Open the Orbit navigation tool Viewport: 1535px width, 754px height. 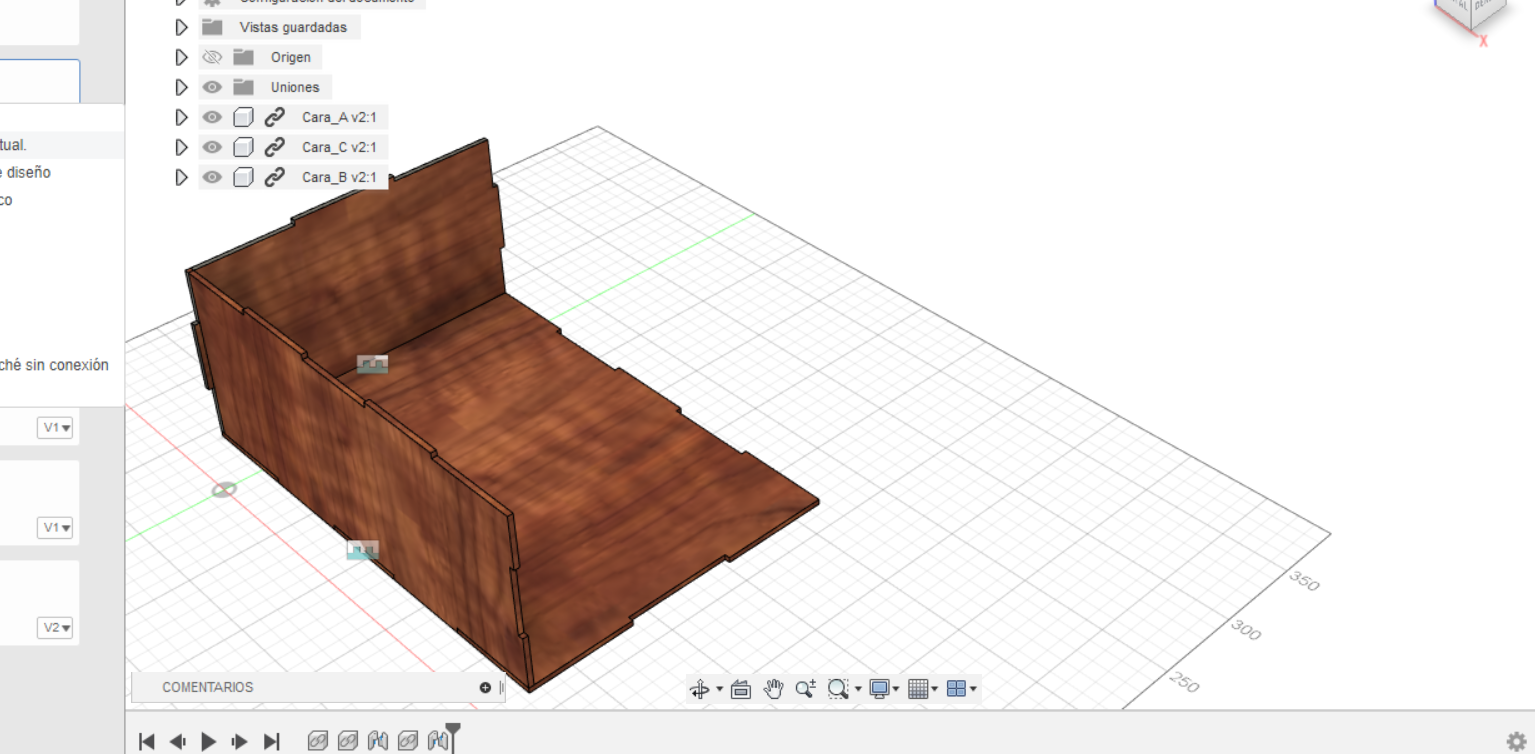click(x=699, y=689)
